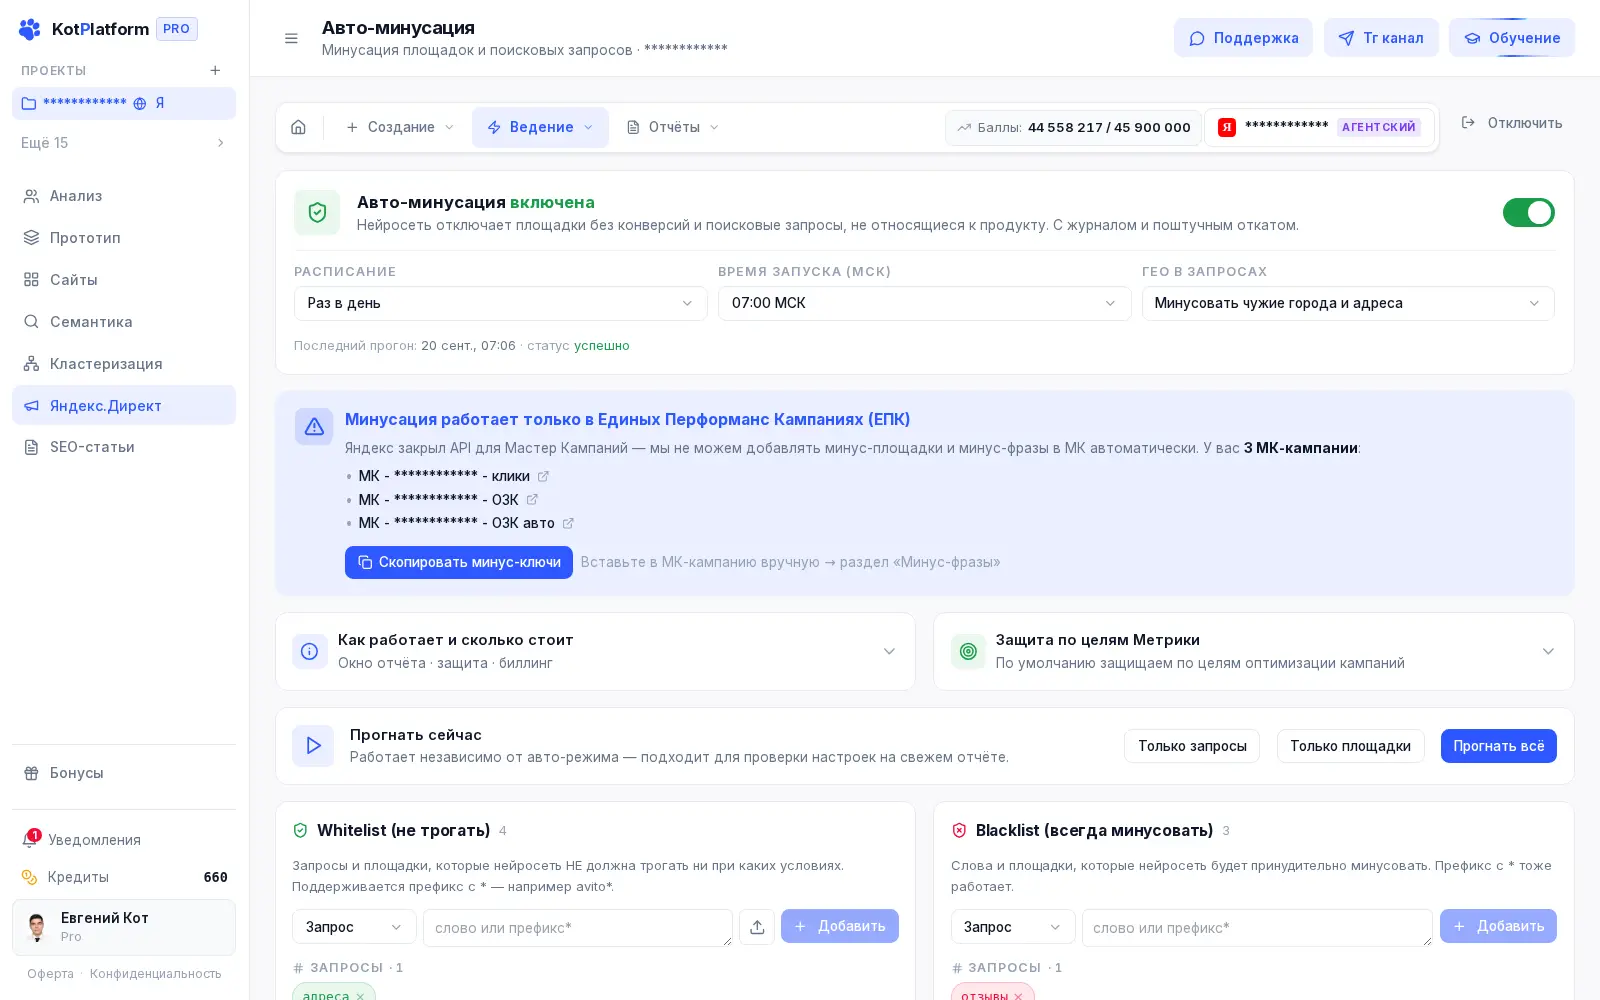
Task: Run Только площадки
Action: (x=1350, y=746)
